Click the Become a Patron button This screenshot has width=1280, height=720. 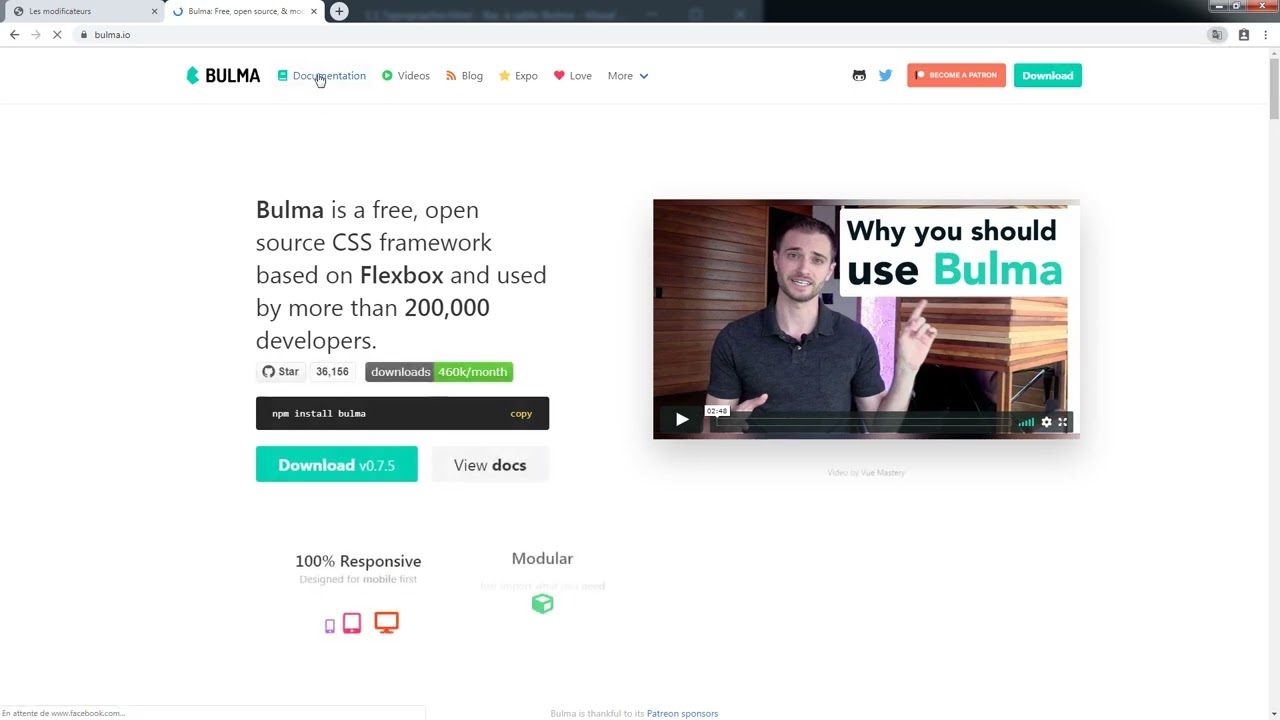pos(956,75)
